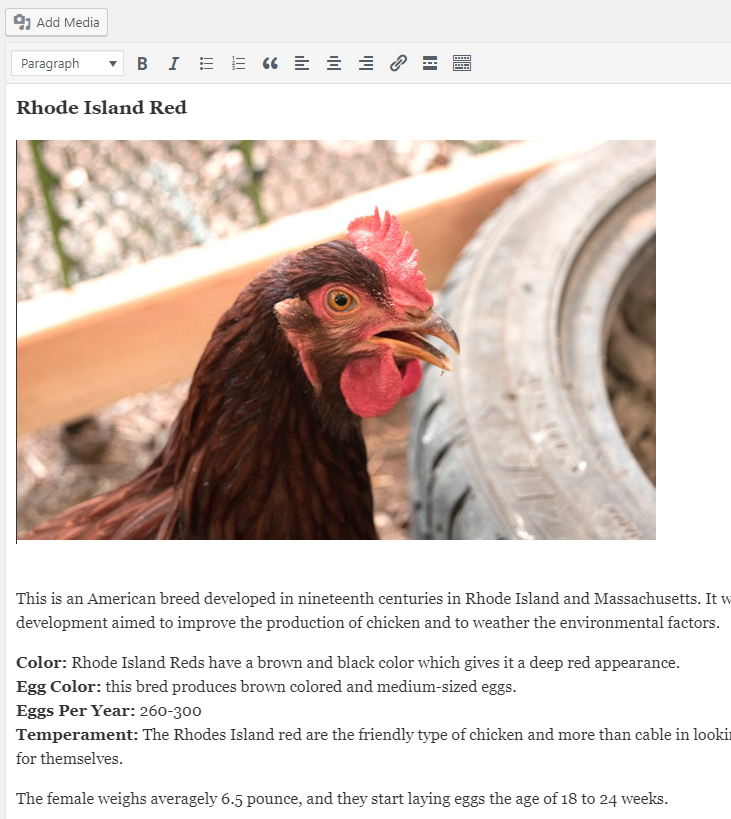
Task: Click the Add Media button
Action: (57, 22)
